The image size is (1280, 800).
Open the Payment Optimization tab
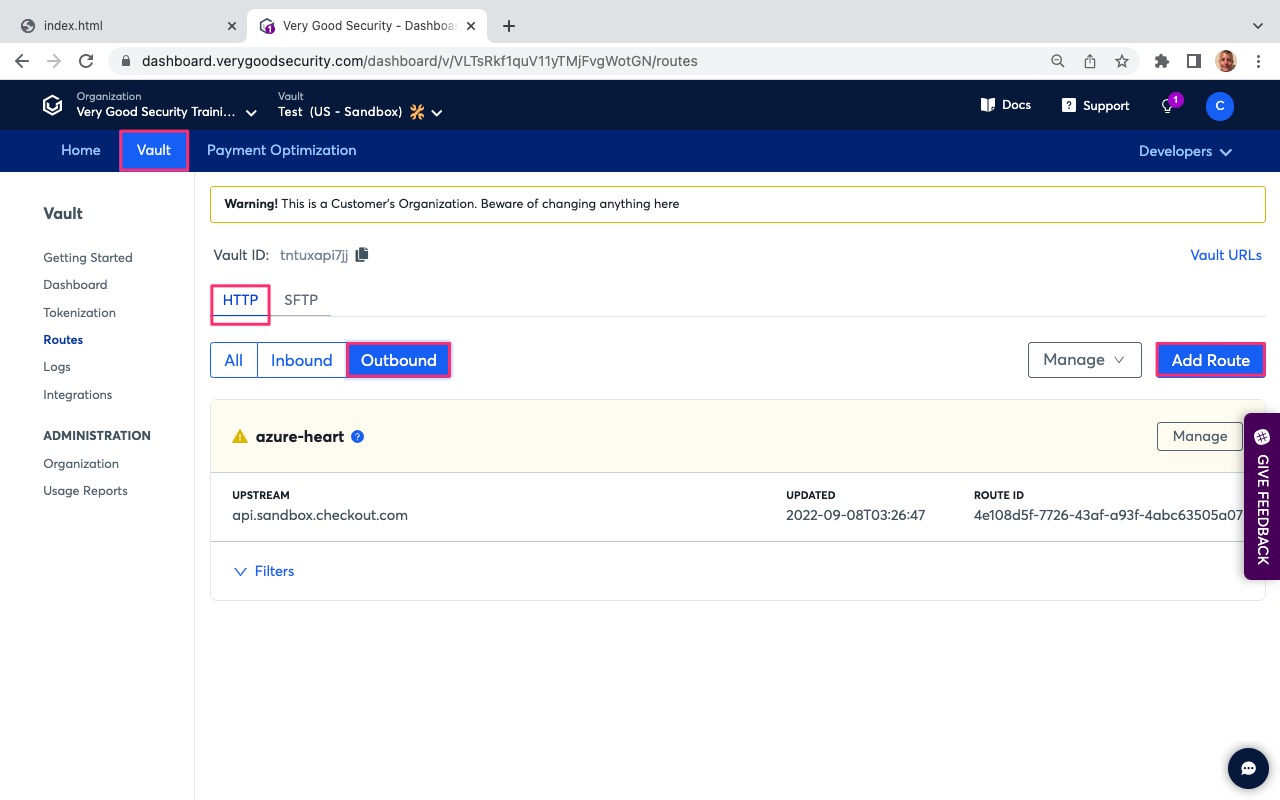pyautogui.click(x=281, y=150)
